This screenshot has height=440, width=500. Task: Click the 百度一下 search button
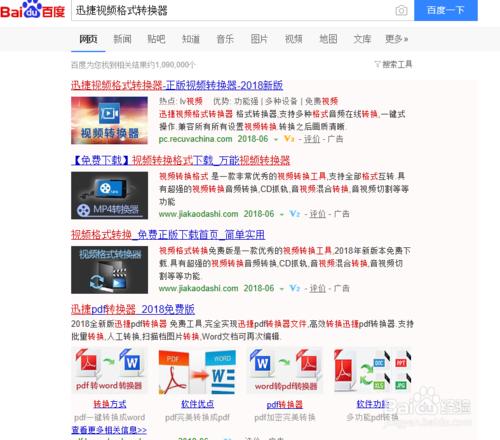[446, 10]
